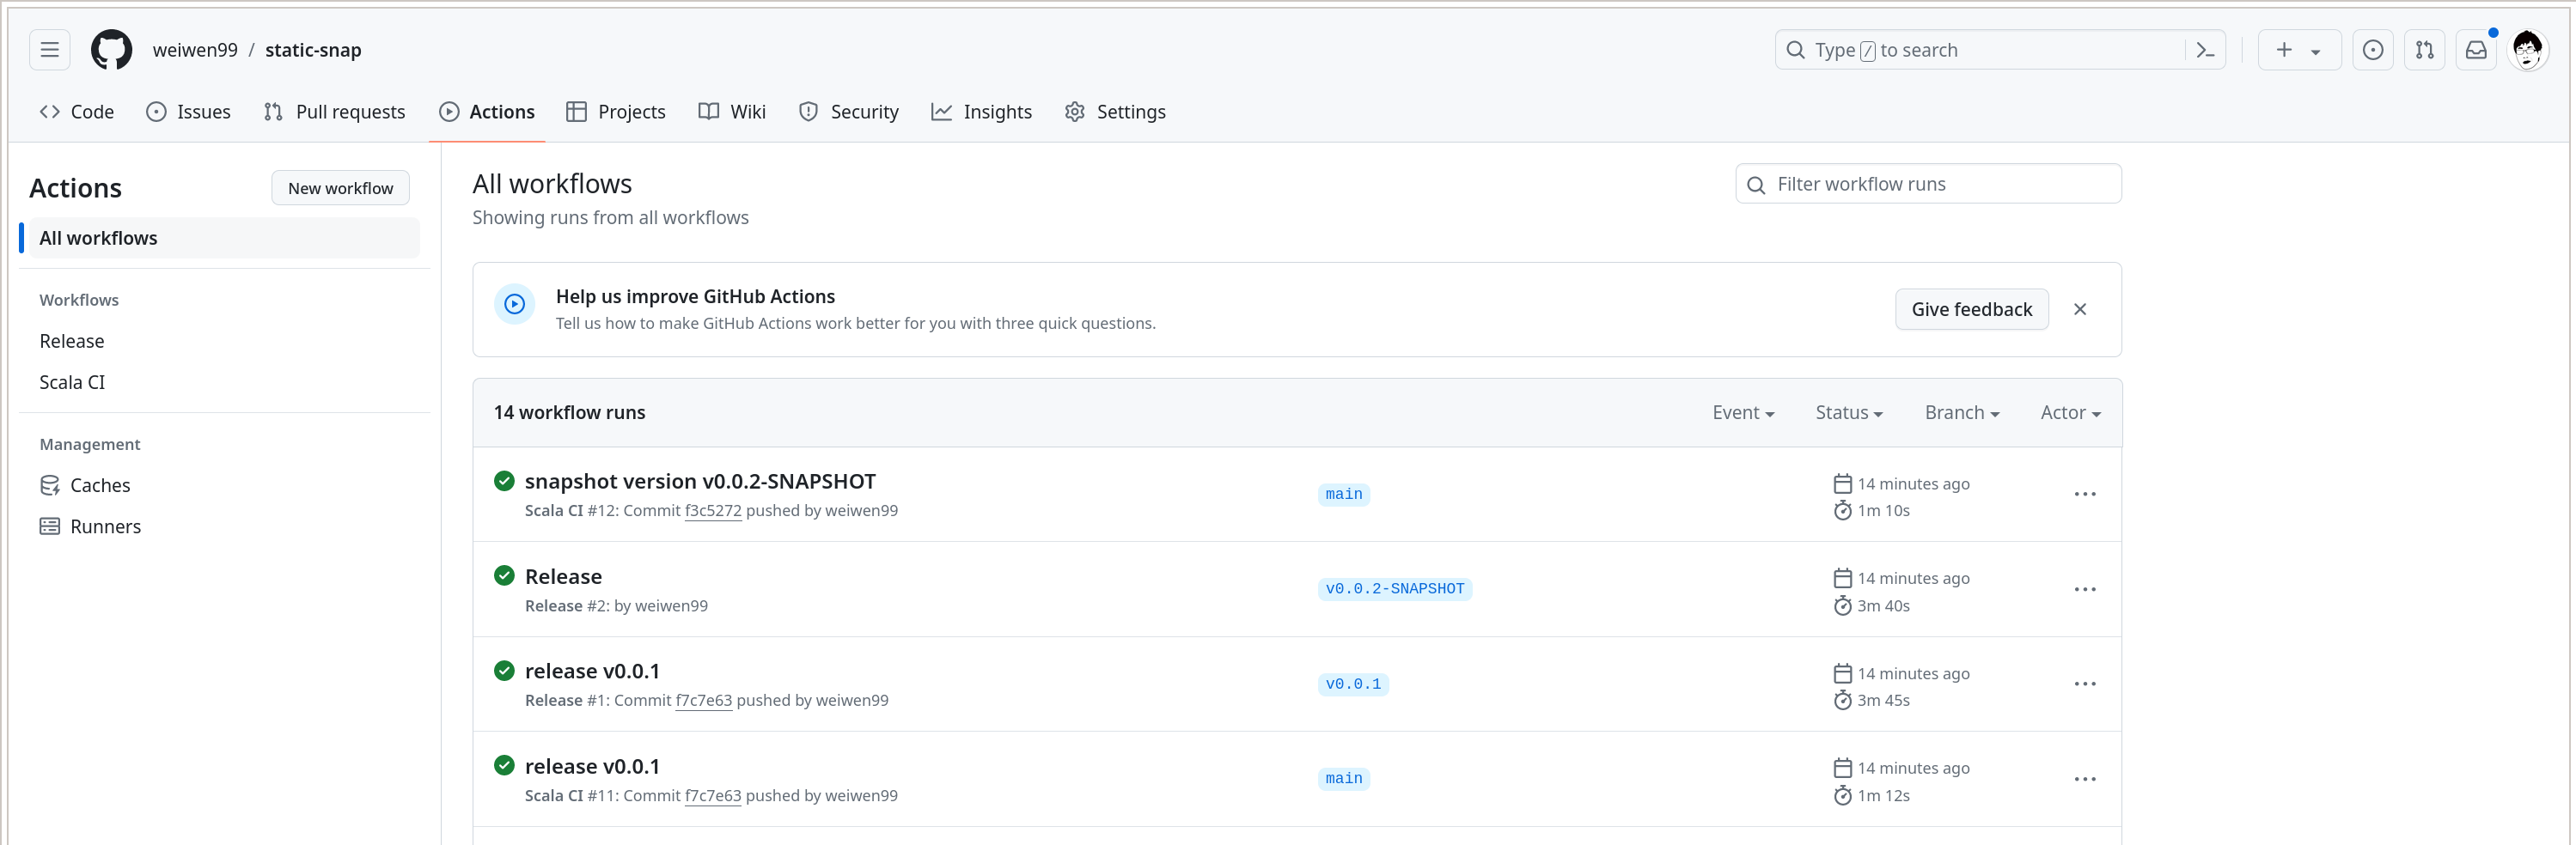This screenshot has height=845, width=2576.
Task: Expand the Status filter dropdown
Action: pos(1849,413)
